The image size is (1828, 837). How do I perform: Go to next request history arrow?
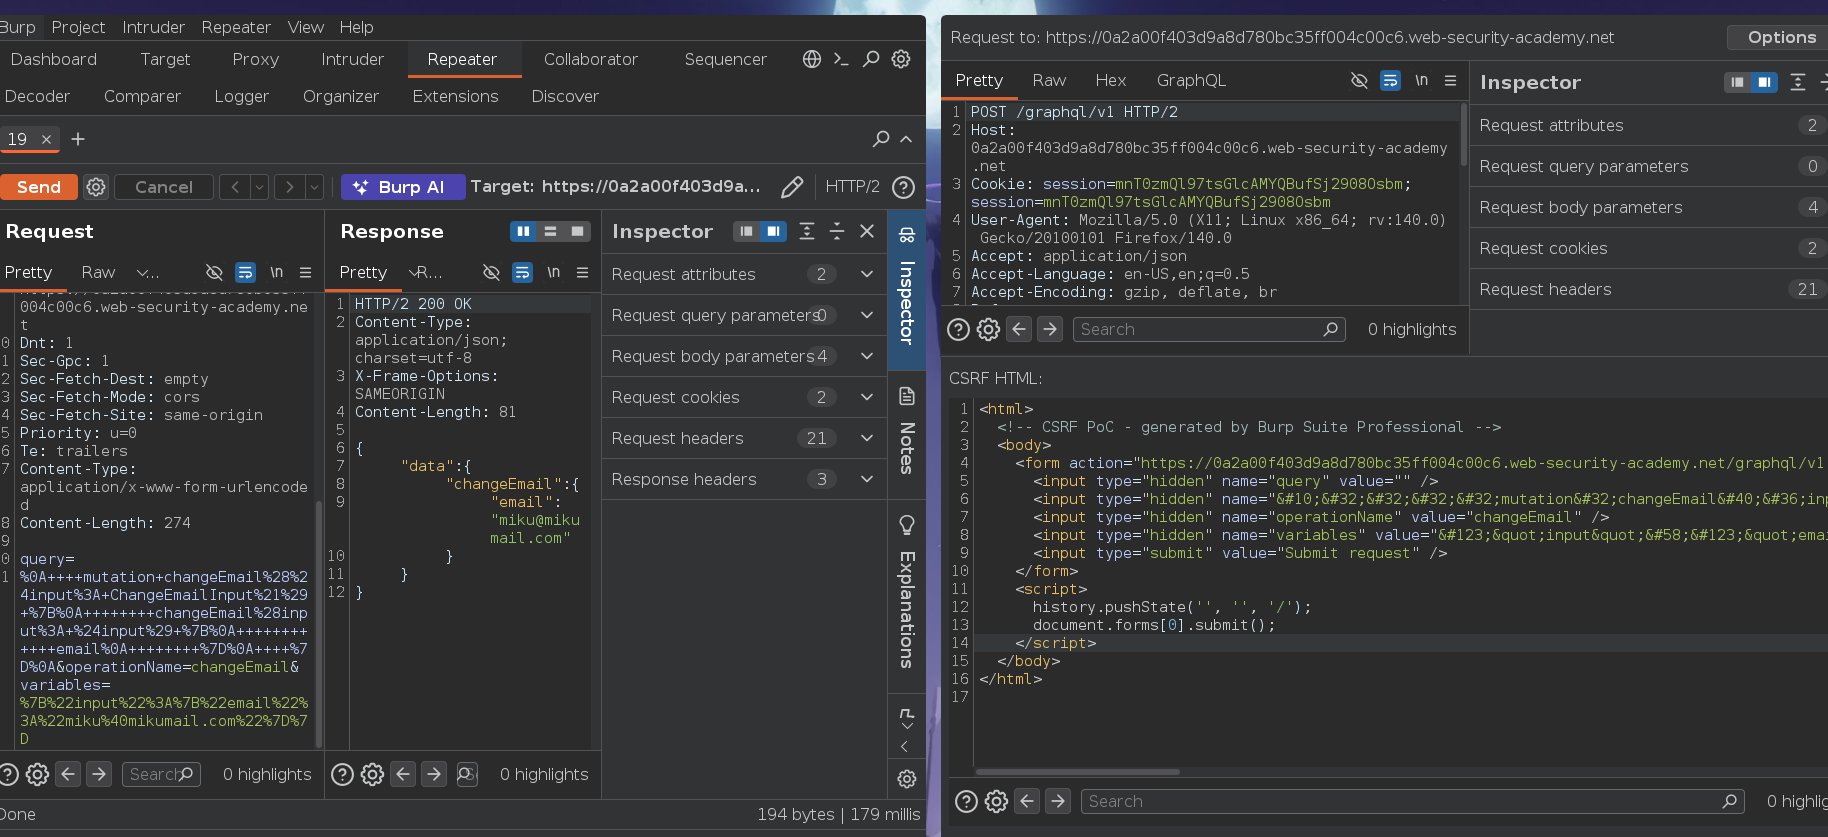point(290,187)
